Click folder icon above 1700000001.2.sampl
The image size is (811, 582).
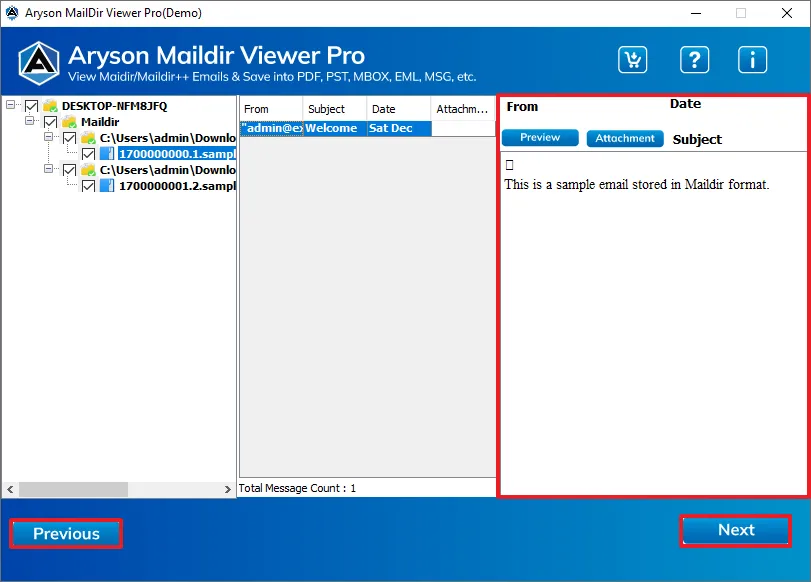tap(88, 170)
